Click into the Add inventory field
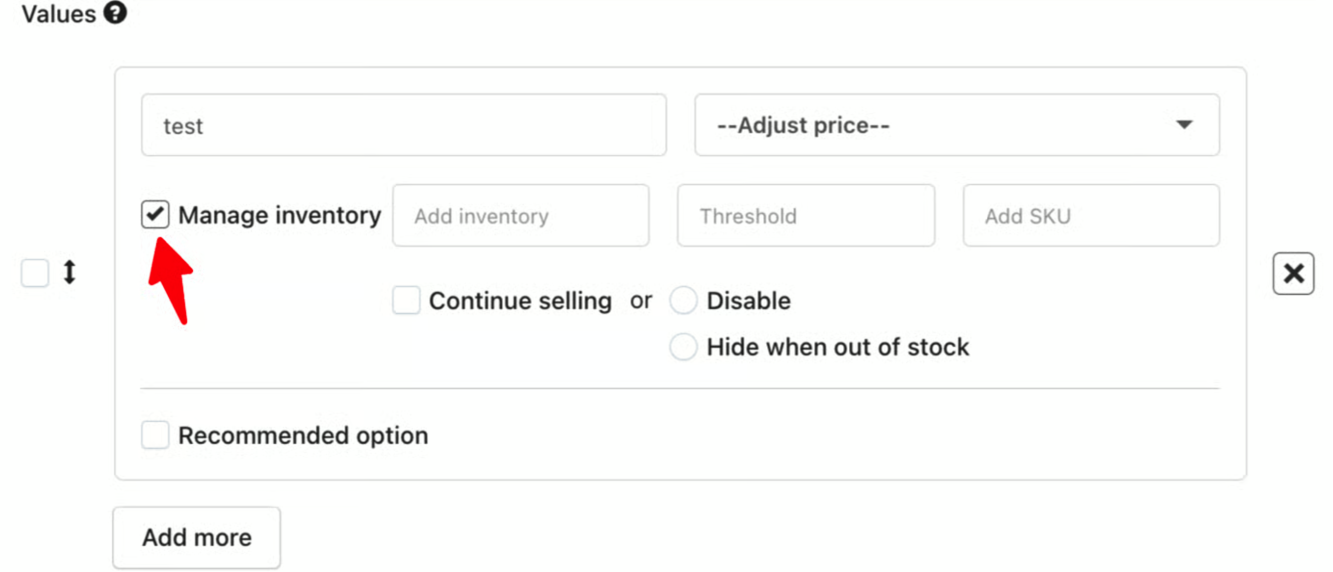 pyautogui.click(x=520, y=215)
